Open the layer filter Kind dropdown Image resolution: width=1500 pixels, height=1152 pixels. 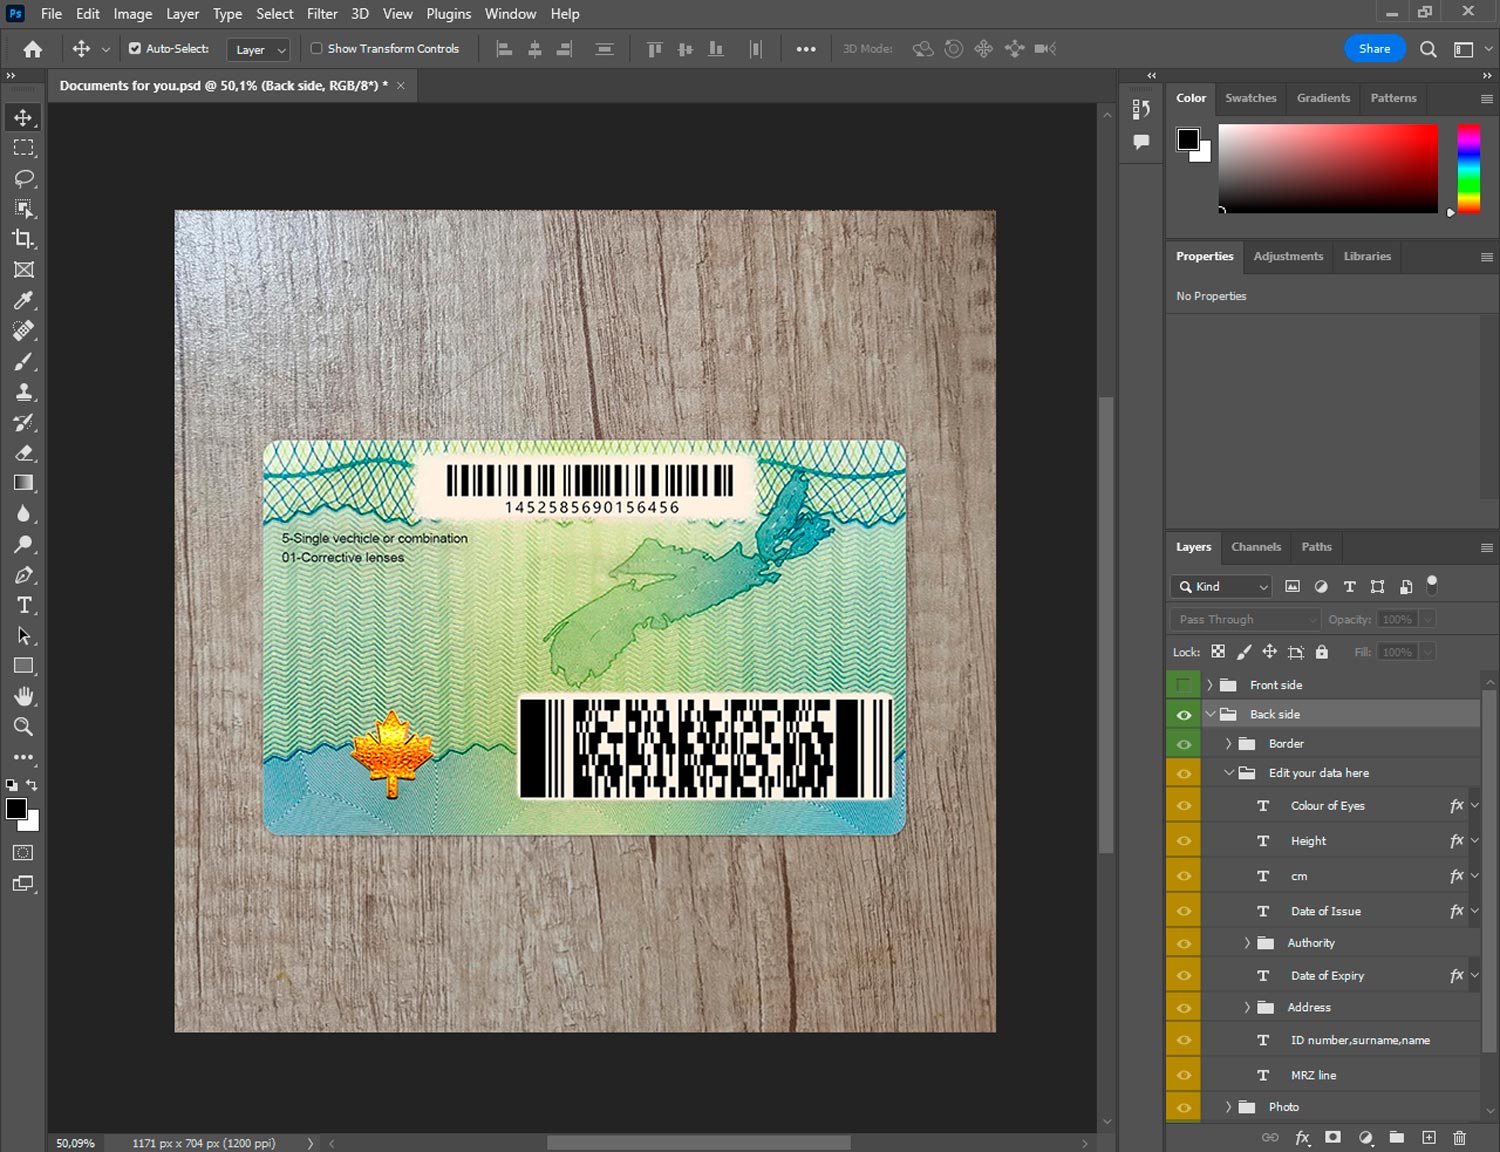tap(1221, 587)
